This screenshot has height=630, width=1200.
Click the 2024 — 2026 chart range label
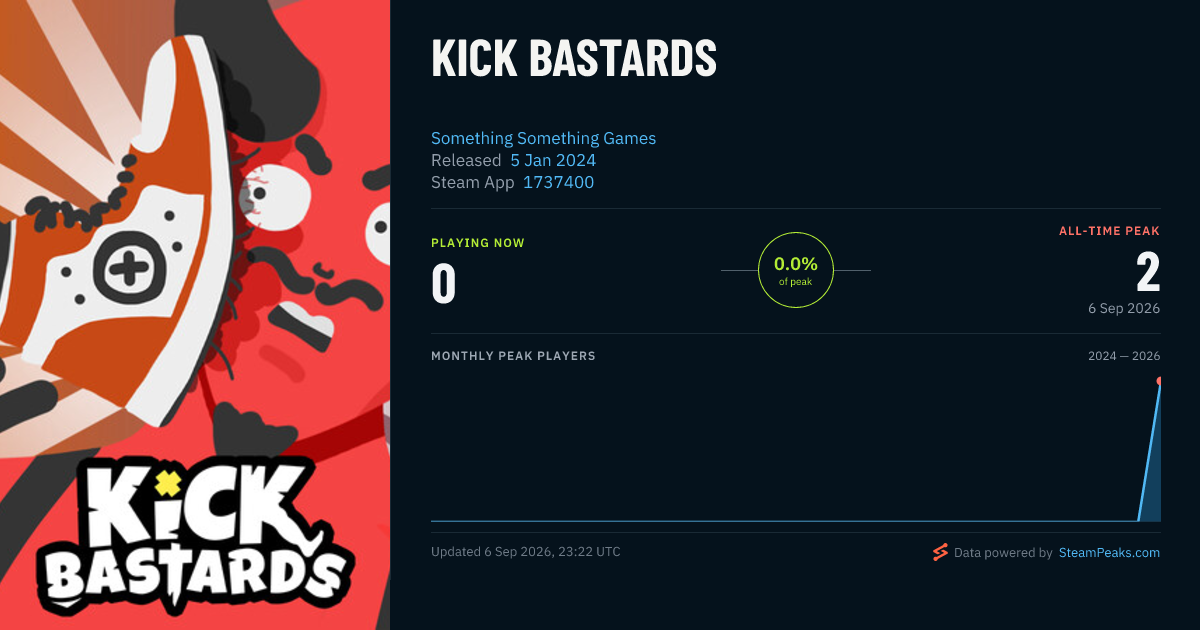tap(1124, 356)
